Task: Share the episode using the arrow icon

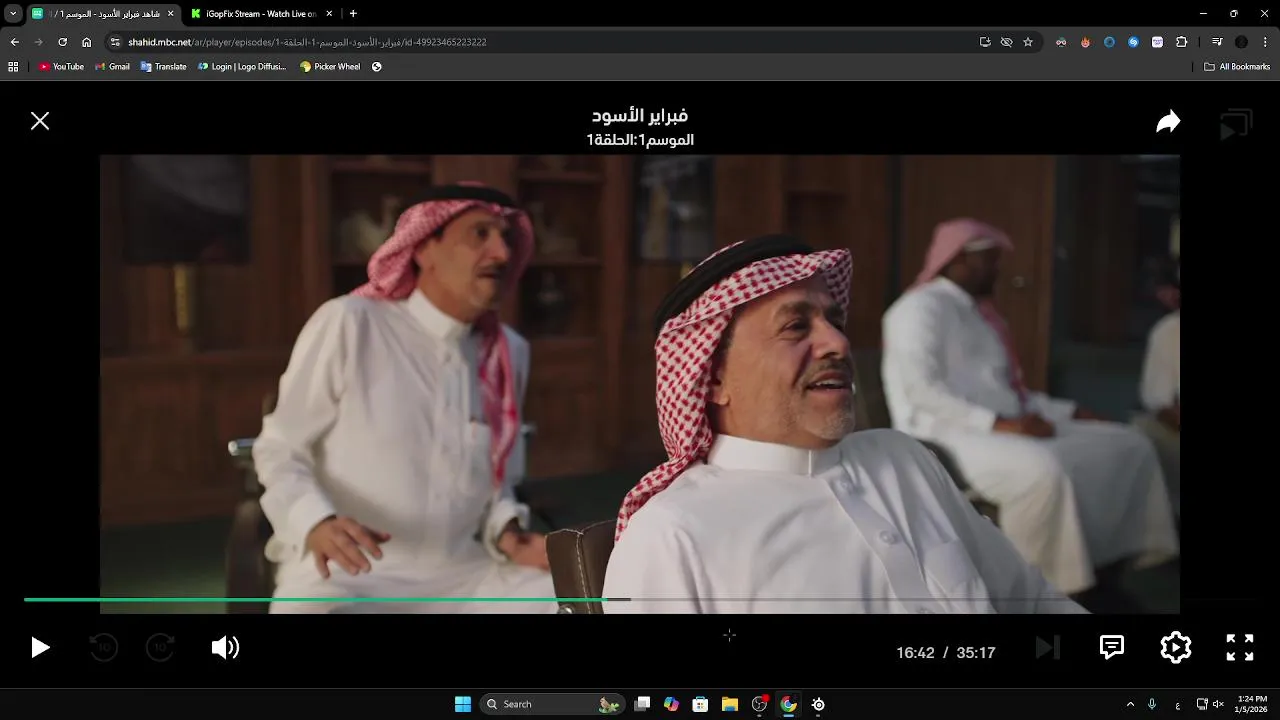Action: (x=1168, y=122)
